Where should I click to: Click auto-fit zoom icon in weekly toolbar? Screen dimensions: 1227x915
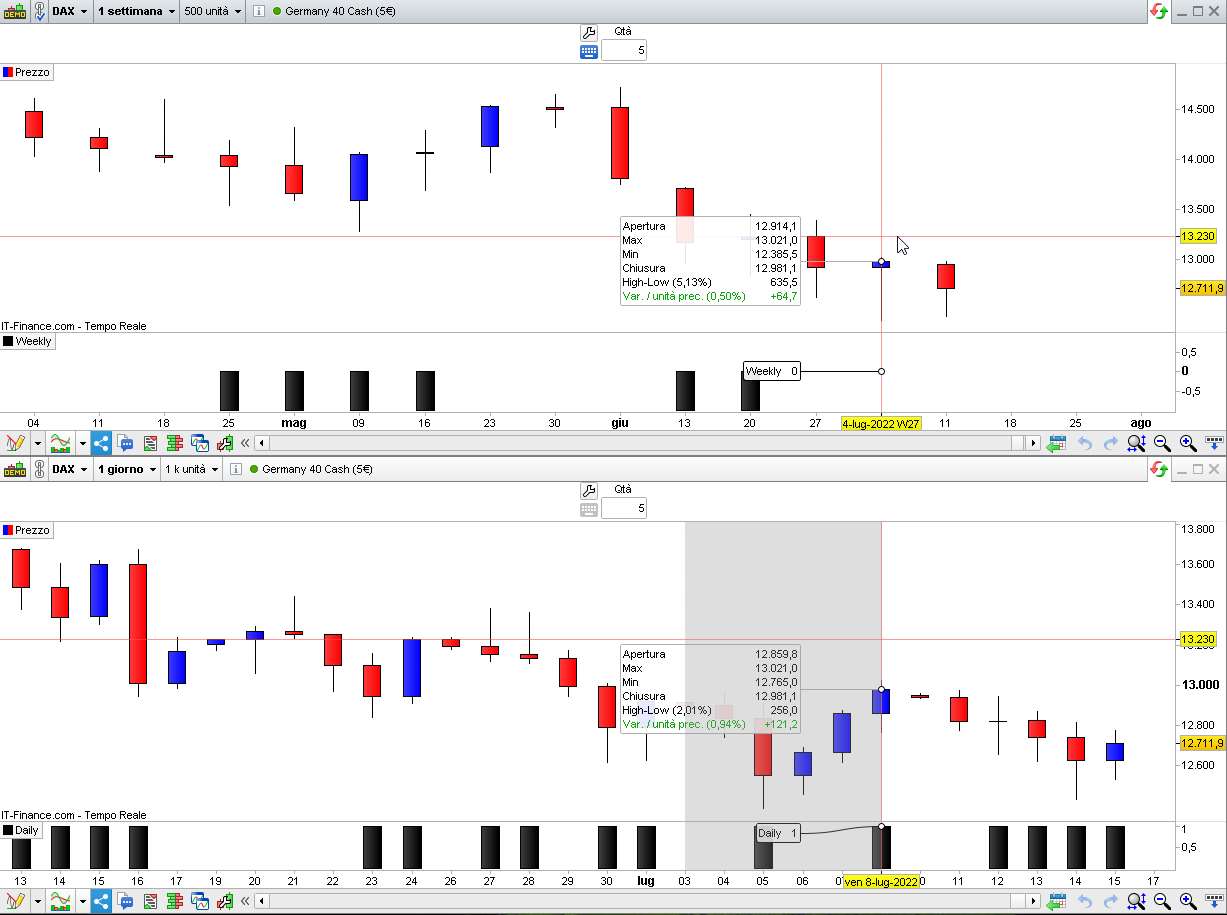1136,443
